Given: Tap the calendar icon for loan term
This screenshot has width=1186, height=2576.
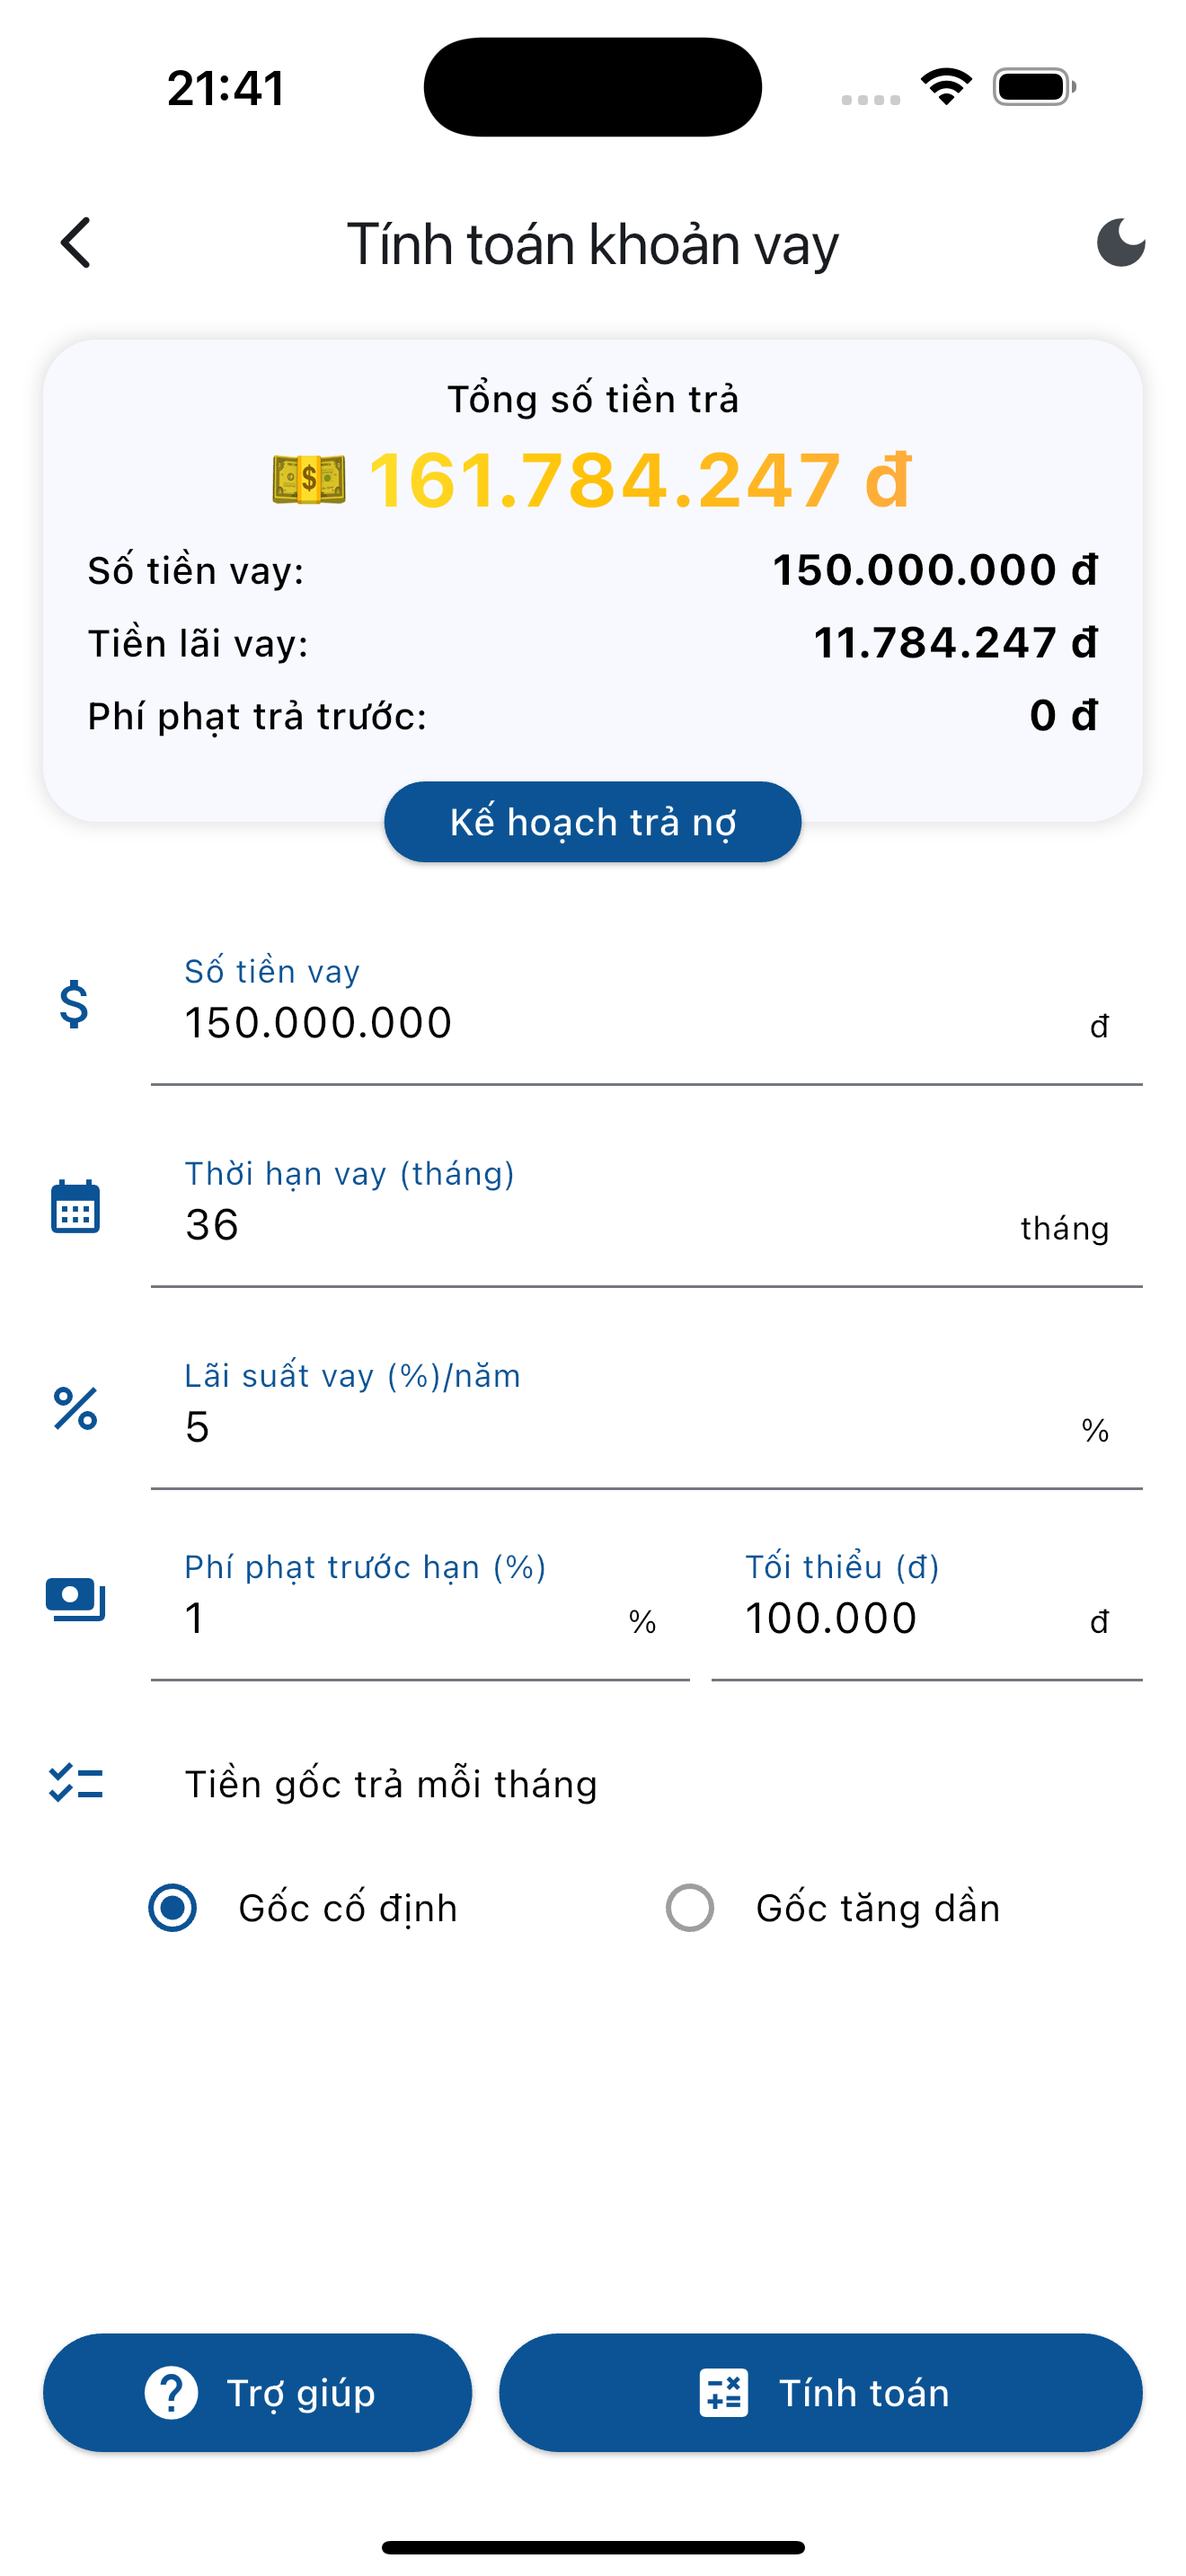Looking at the screenshot, I should (75, 1207).
